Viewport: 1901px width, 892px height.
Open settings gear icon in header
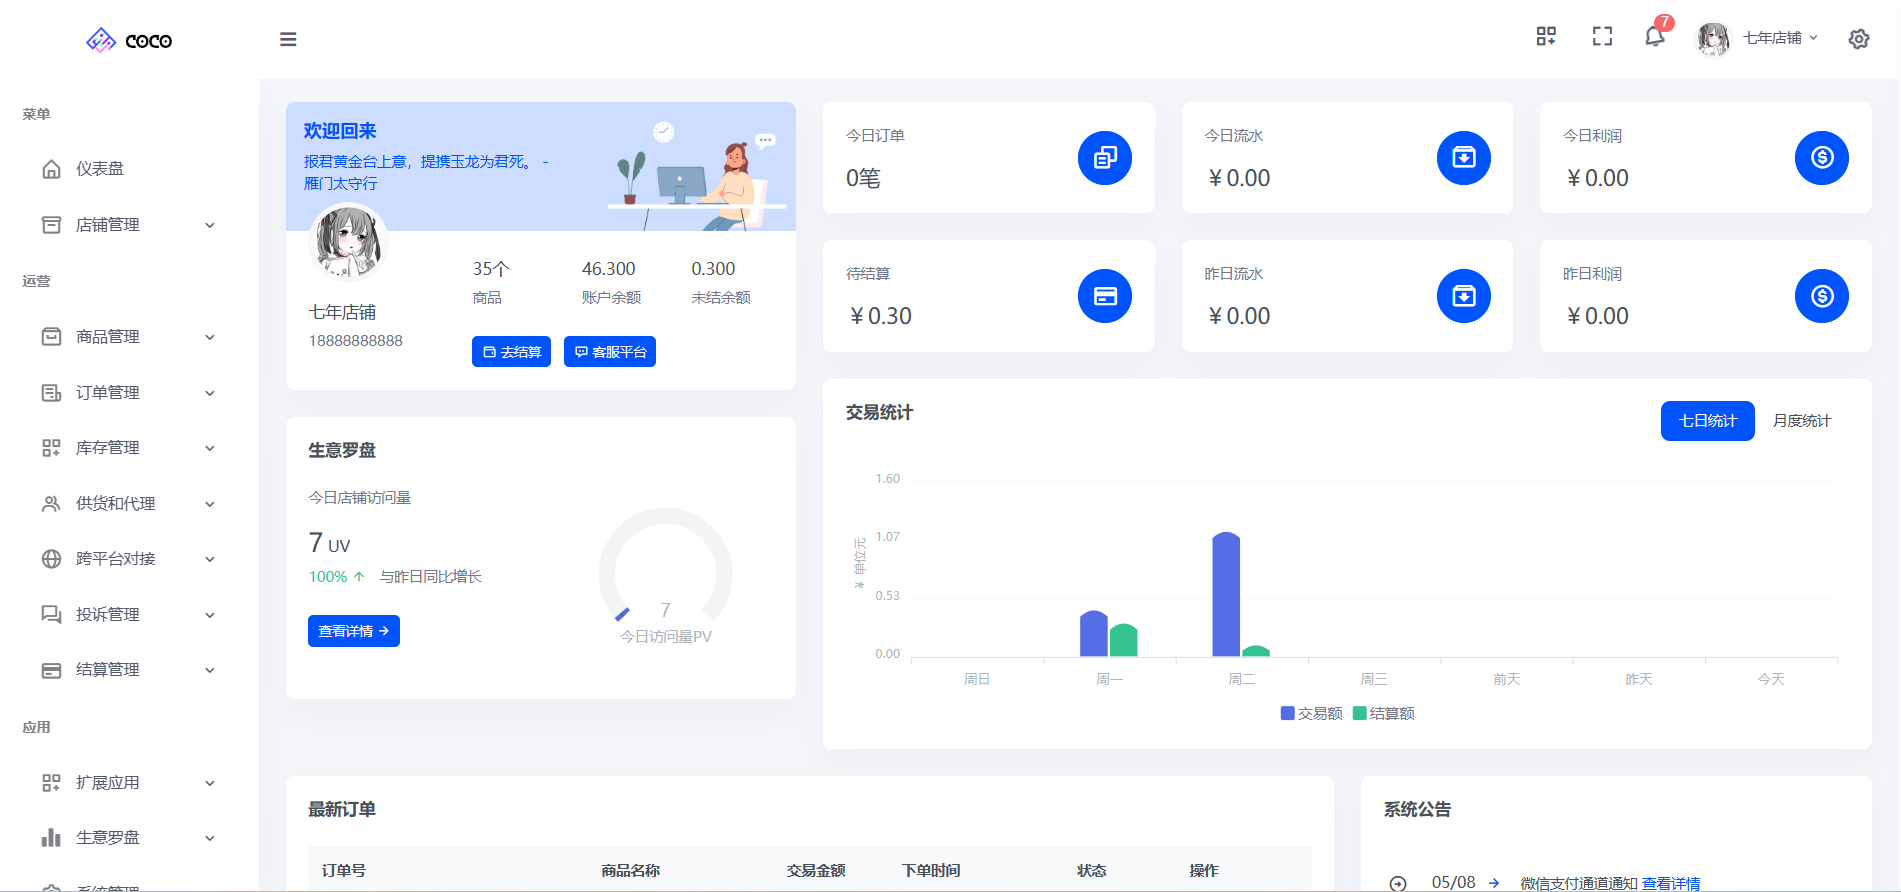[x=1858, y=39]
